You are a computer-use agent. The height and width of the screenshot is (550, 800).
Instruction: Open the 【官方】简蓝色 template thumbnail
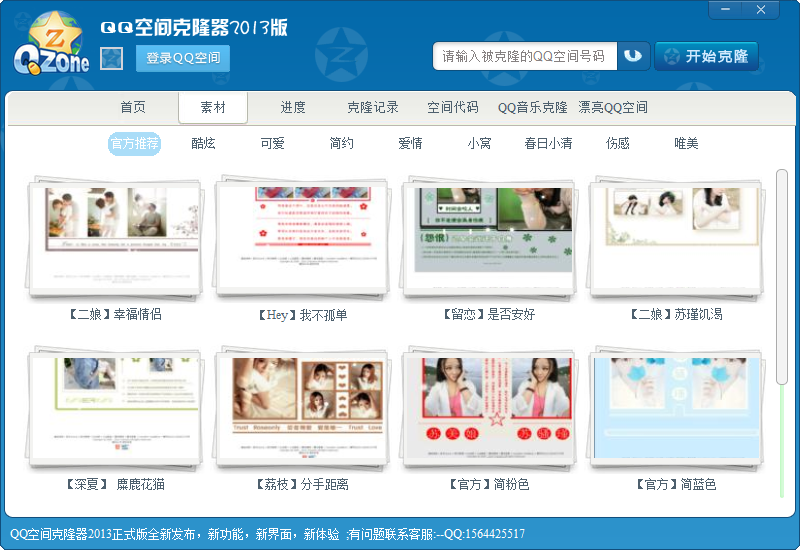(676, 408)
